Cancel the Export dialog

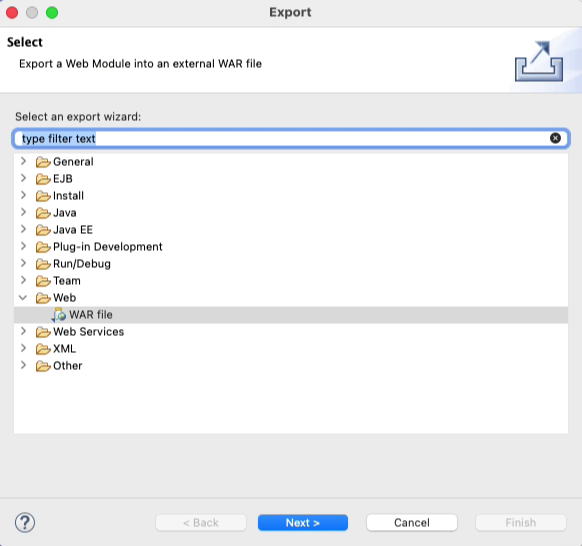(x=412, y=523)
